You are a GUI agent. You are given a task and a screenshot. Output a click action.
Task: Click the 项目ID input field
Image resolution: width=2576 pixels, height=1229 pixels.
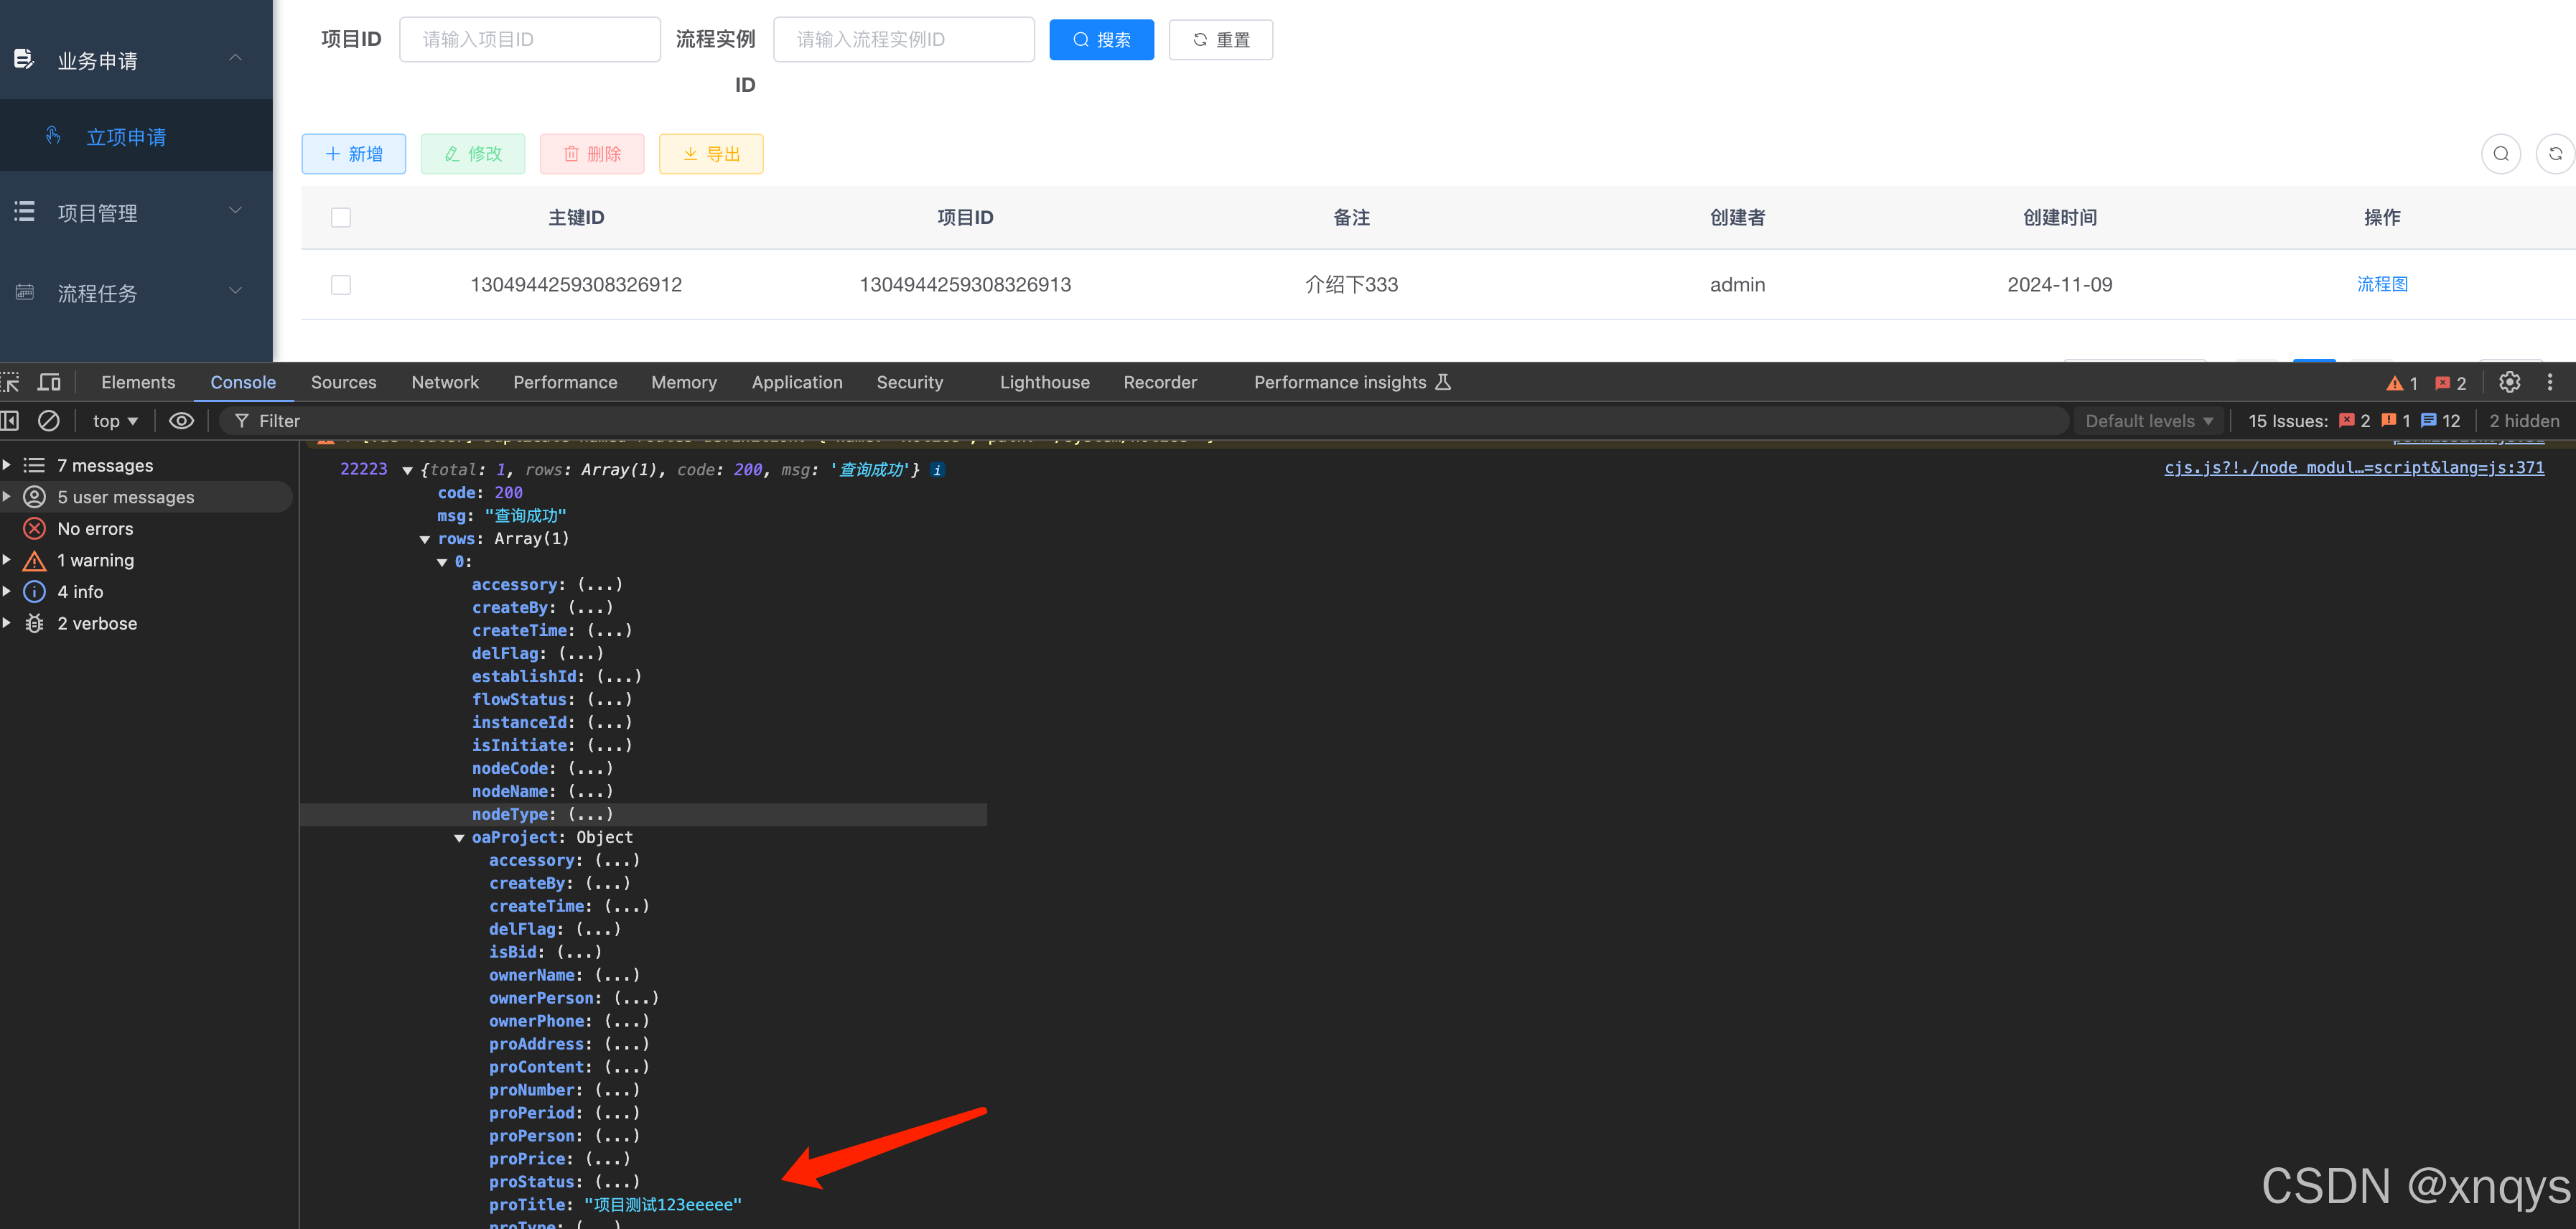529,40
